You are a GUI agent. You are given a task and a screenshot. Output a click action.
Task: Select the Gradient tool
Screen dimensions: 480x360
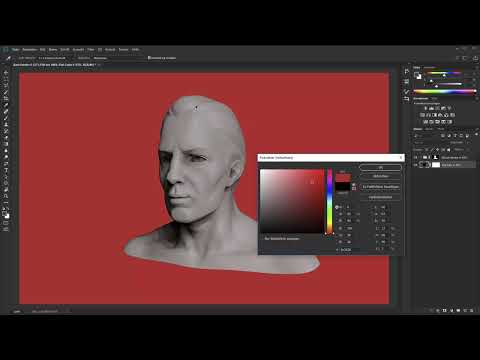click(x=6, y=144)
